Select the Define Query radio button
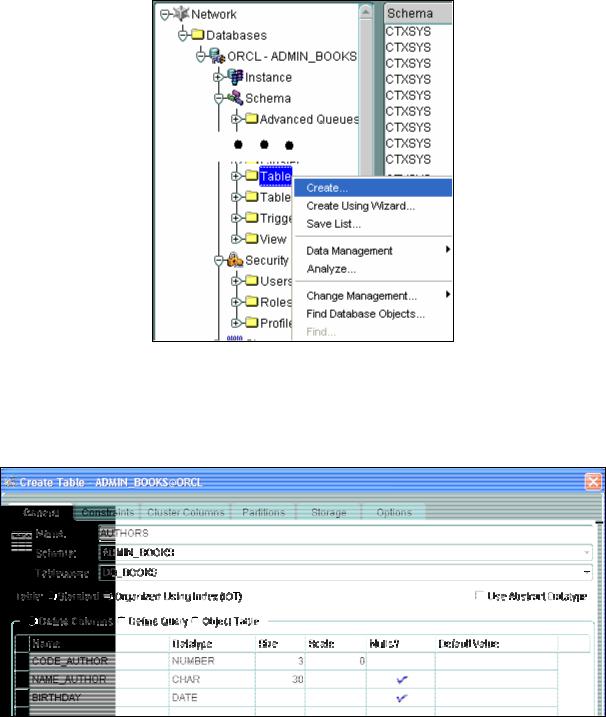Image resolution: width=606 pixels, height=717 pixels. [122, 620]
